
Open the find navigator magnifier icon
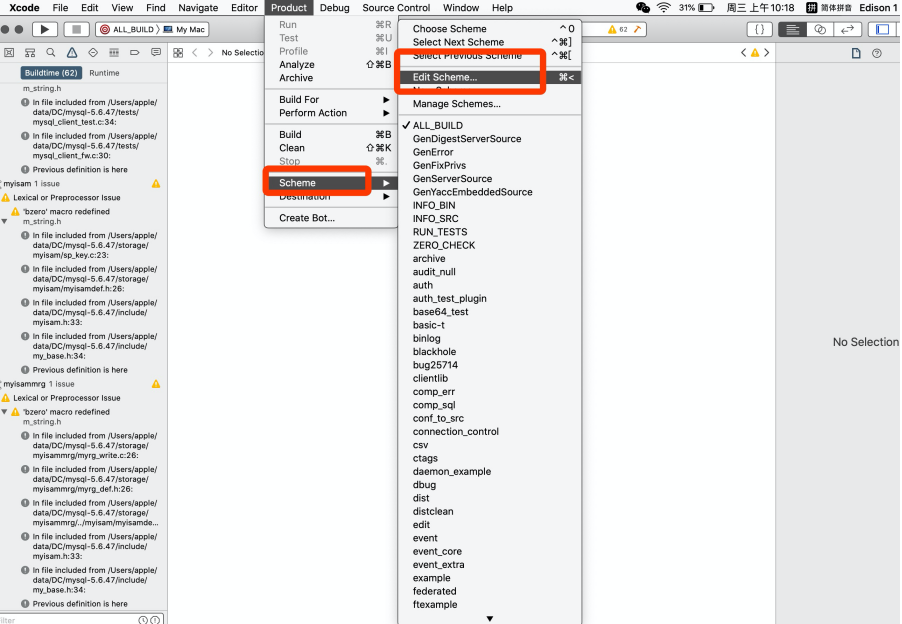tap(51, 52)
